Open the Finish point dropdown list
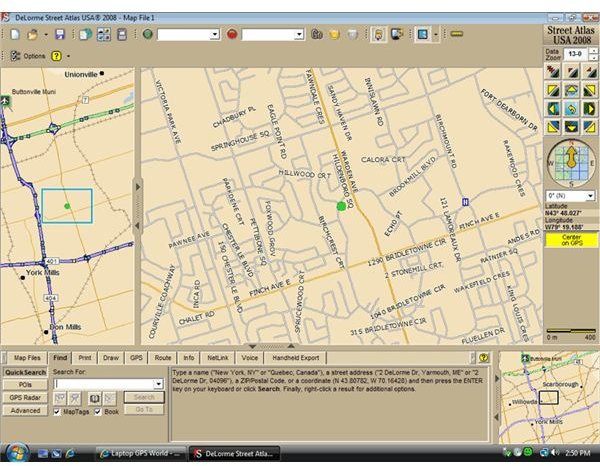 299,35
